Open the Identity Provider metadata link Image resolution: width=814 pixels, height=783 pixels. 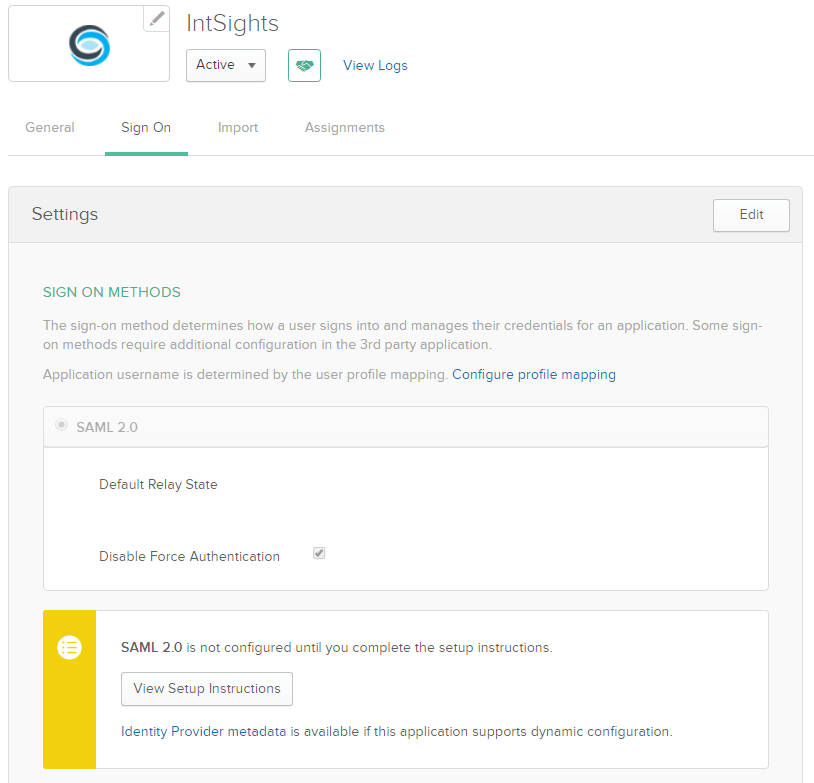[204, 732]
